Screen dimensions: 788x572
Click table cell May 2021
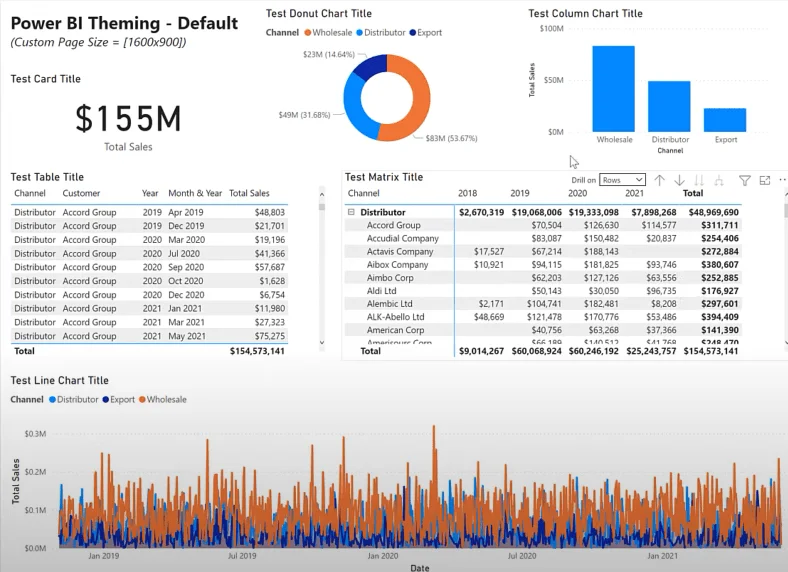187,336
